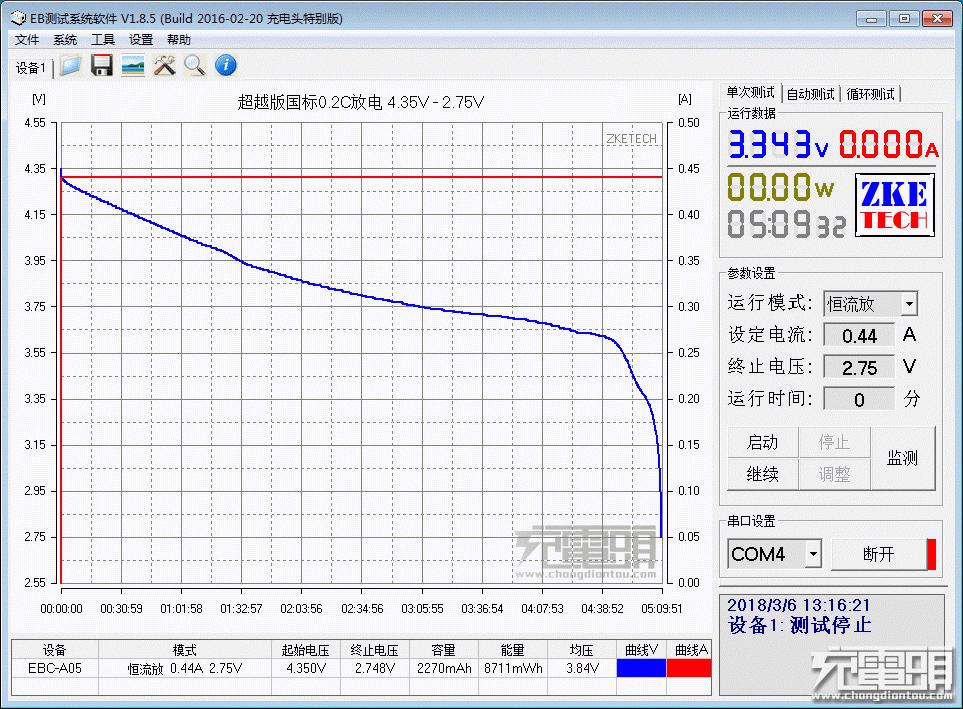Click the 终止电压 2.75 input field
The width and height of the screenshot is (963, 709).
859,367
